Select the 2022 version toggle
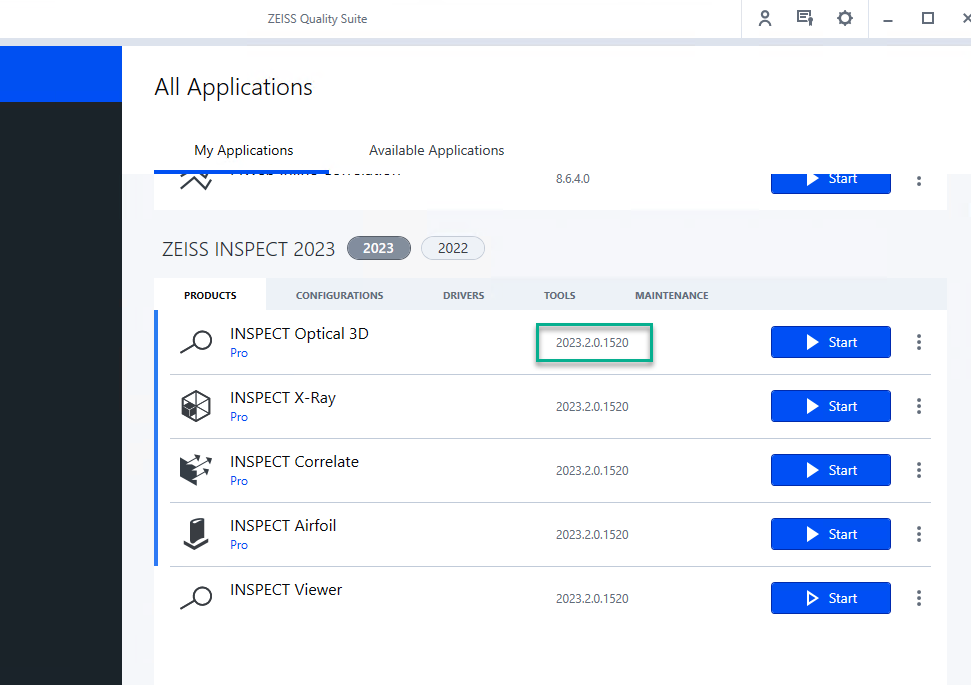Viewport: 971px width, 685px height. 453,248
